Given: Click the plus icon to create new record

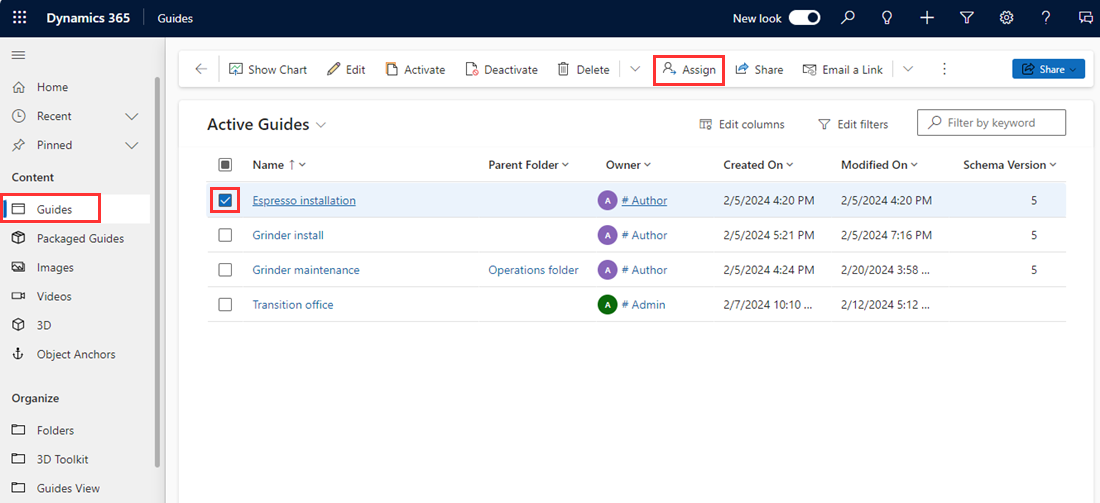Looking at the screenshot, I should 927,18.
